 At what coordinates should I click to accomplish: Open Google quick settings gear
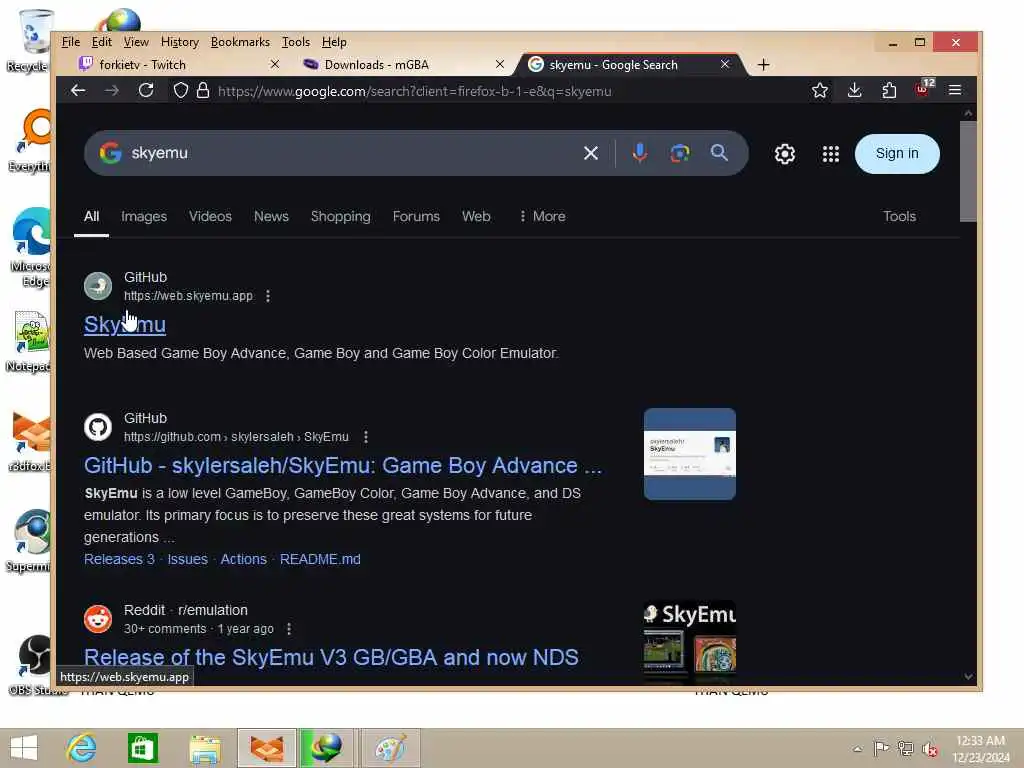coord(784,154)
